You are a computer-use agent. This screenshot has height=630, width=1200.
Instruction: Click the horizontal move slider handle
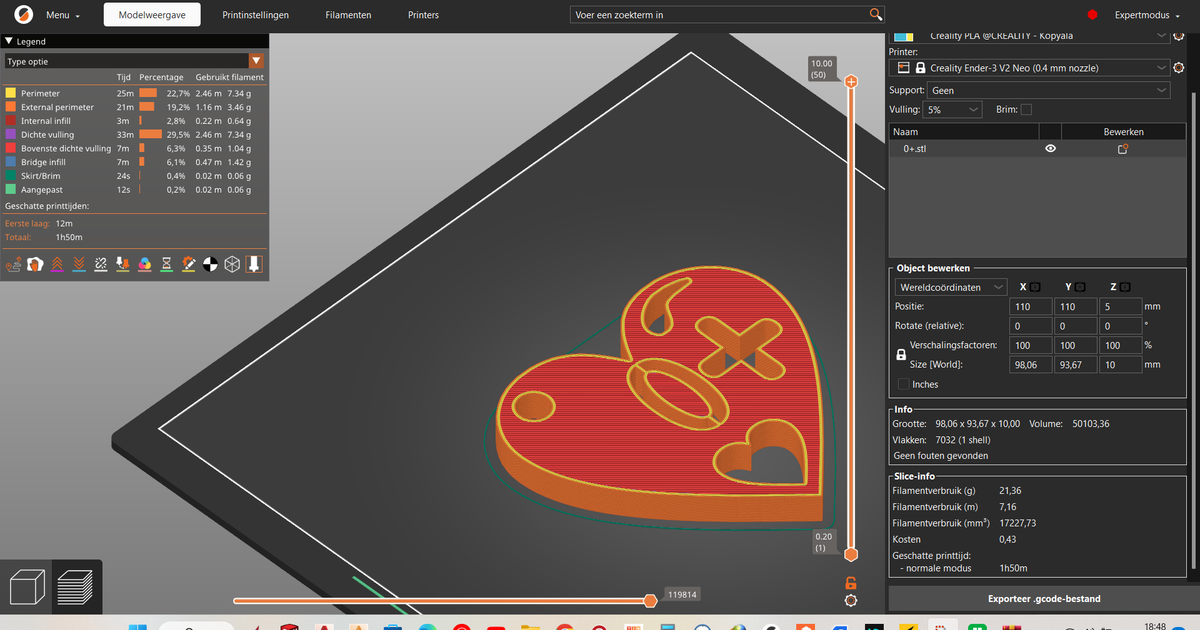[x=651, y=600]
